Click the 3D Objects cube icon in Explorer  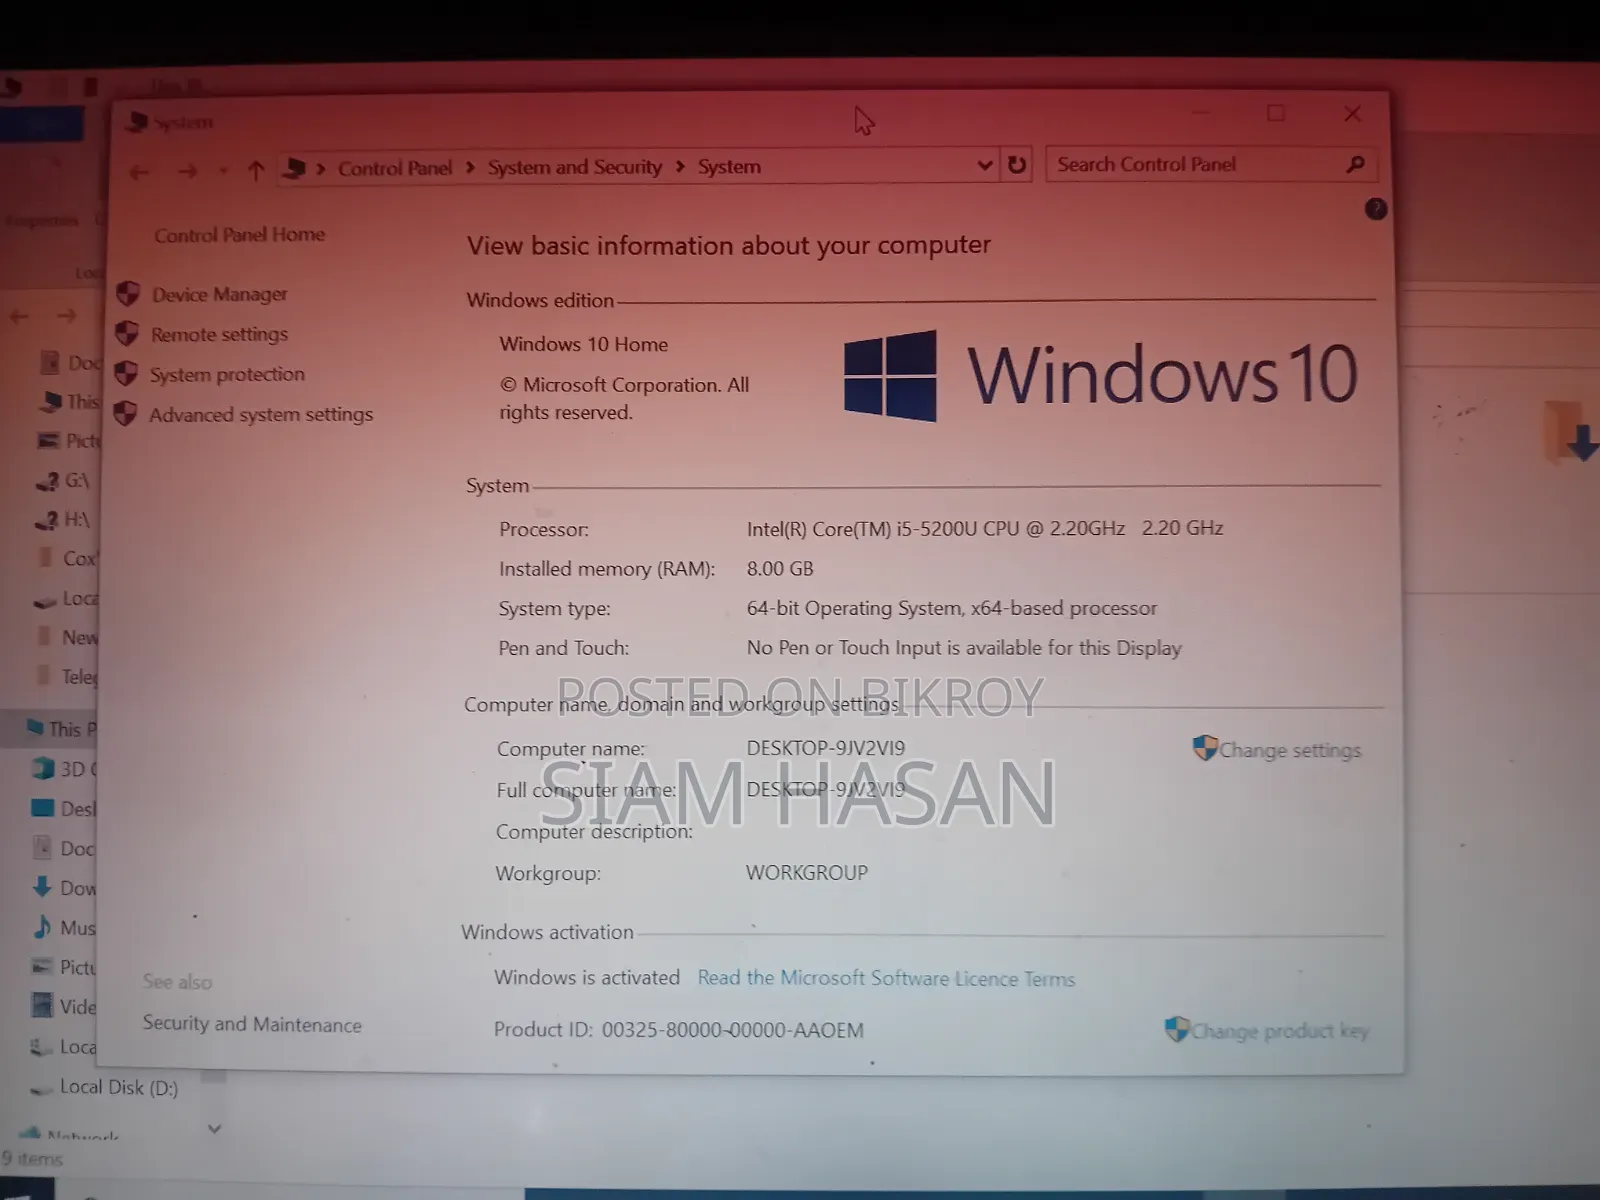[x=43, y=768]
